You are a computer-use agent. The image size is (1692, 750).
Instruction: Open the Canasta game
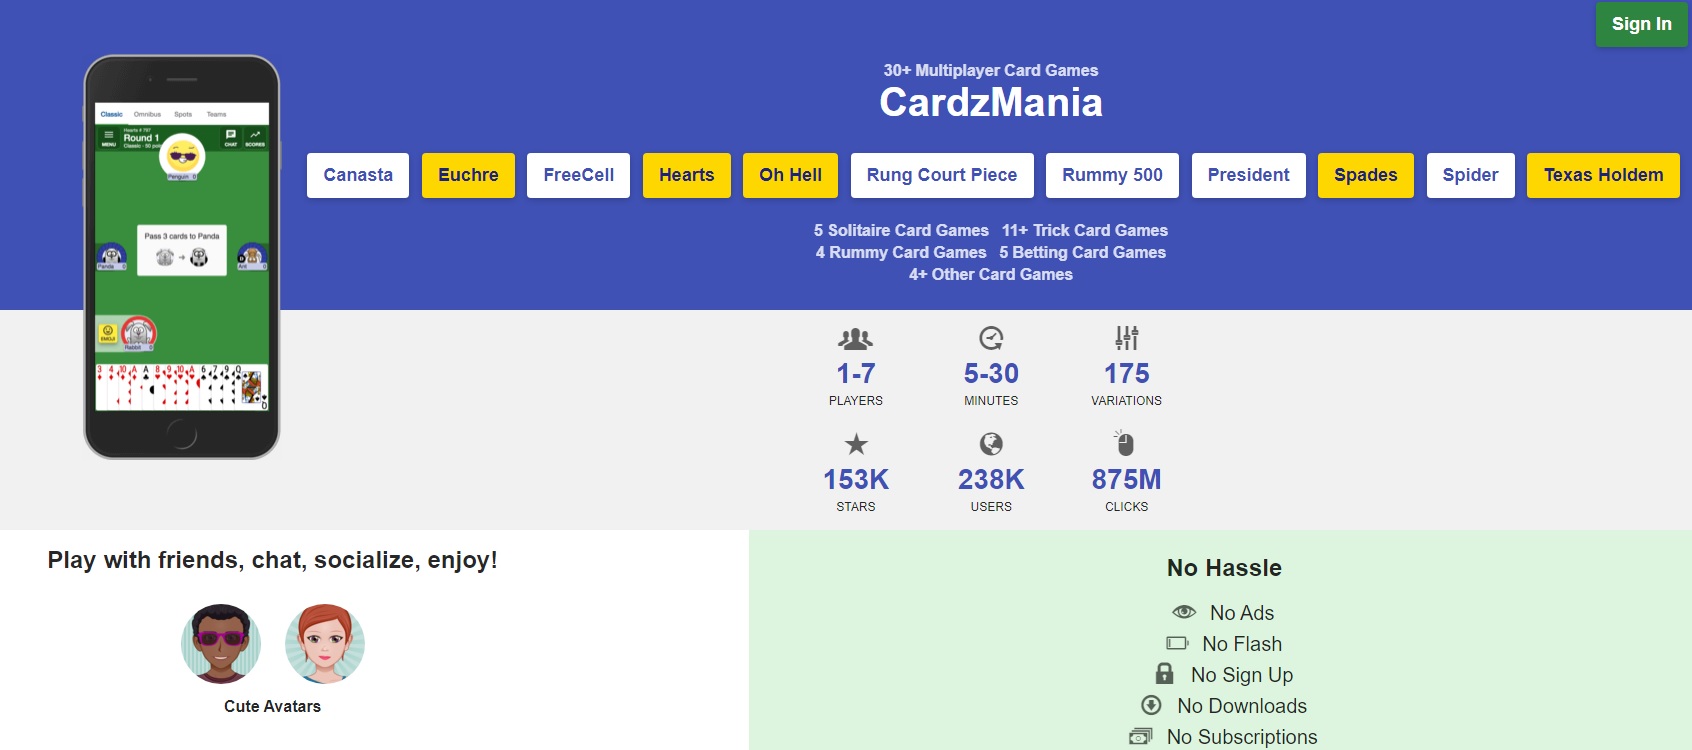pyautogui.click(x=358, y=175)
